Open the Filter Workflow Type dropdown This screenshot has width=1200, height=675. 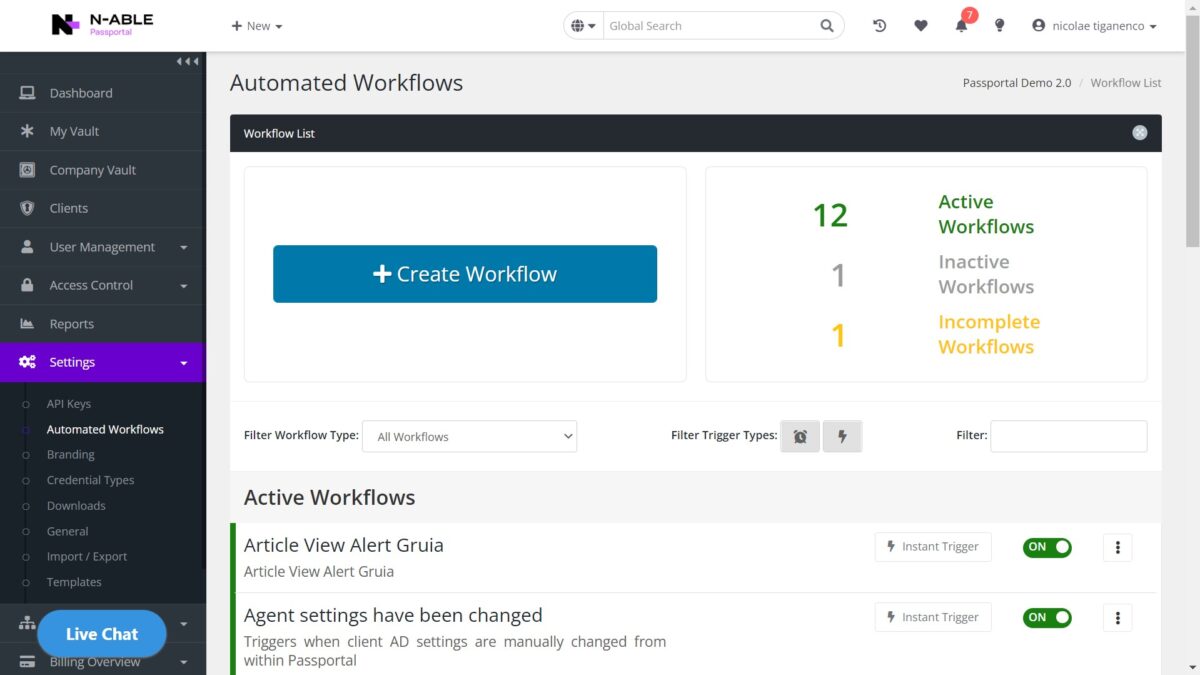coord(469,436)
